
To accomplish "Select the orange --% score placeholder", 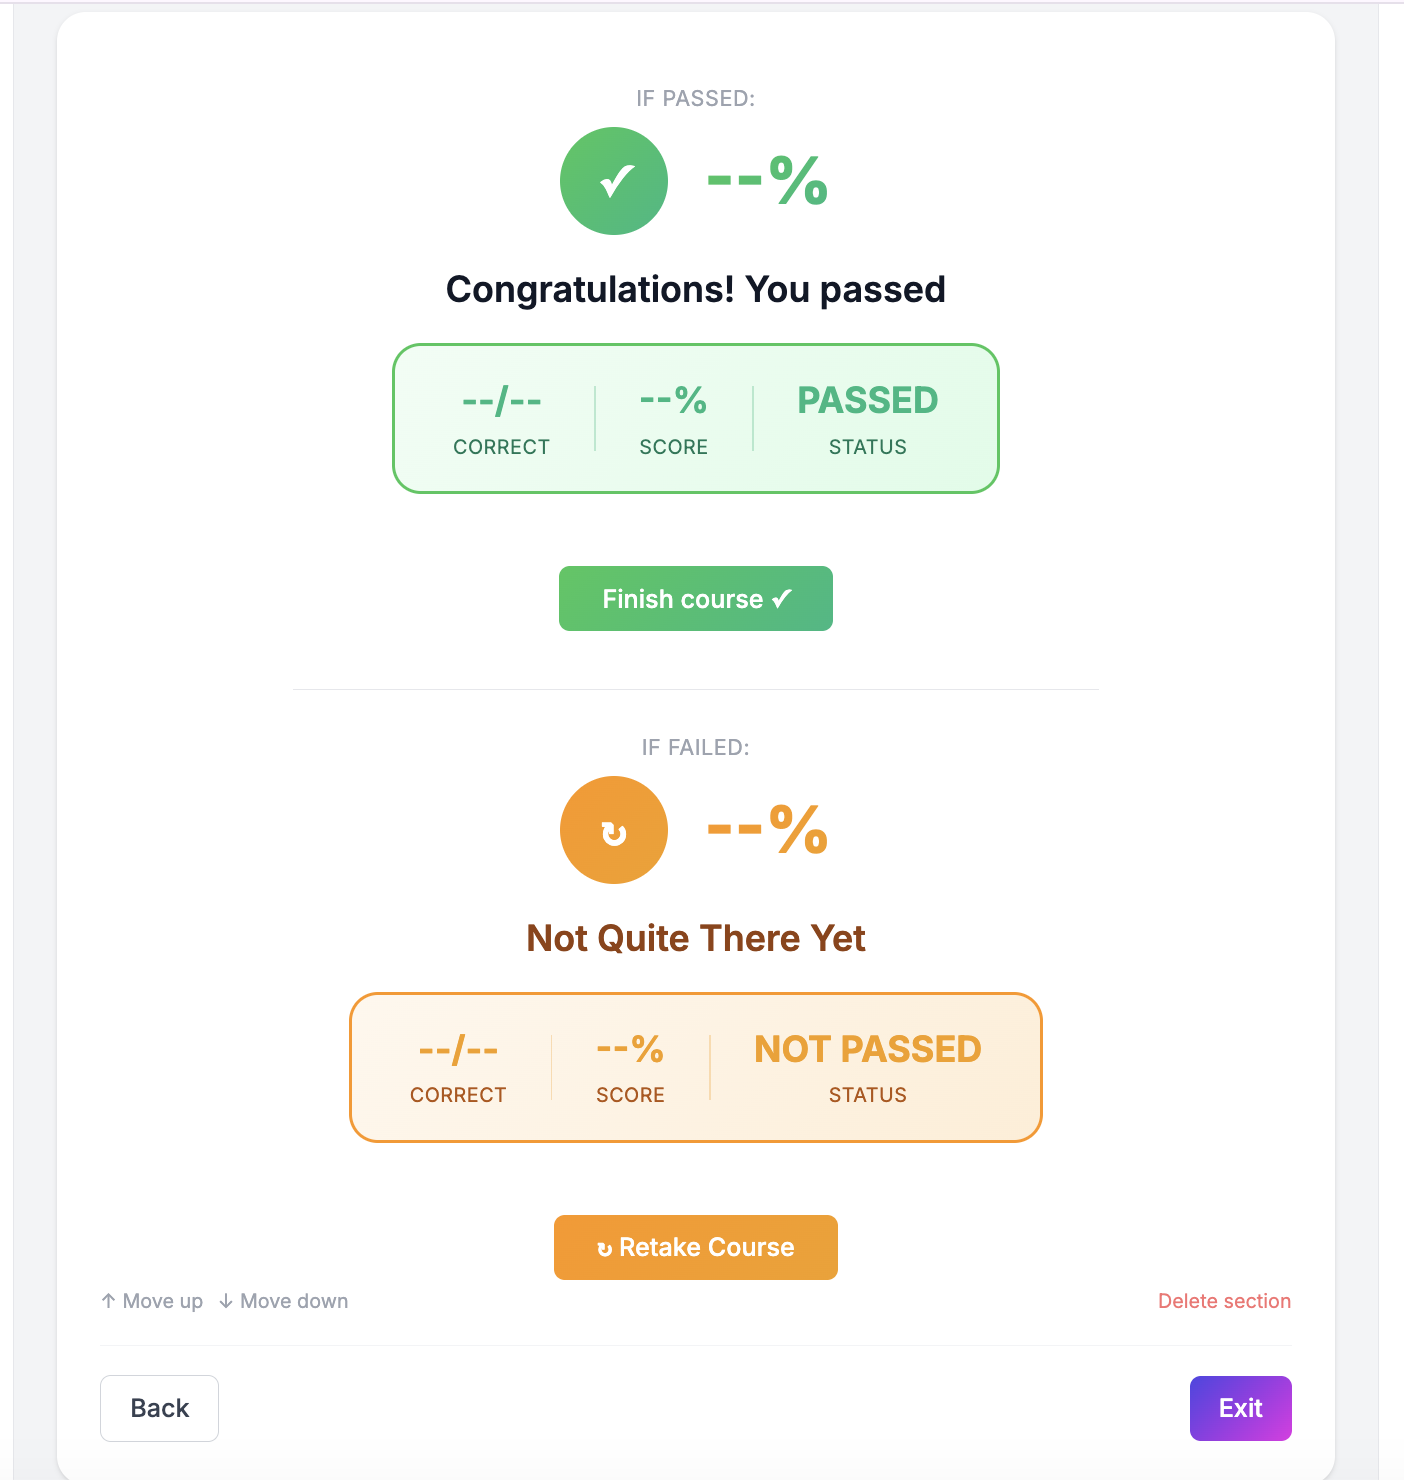I will (768, 830).
